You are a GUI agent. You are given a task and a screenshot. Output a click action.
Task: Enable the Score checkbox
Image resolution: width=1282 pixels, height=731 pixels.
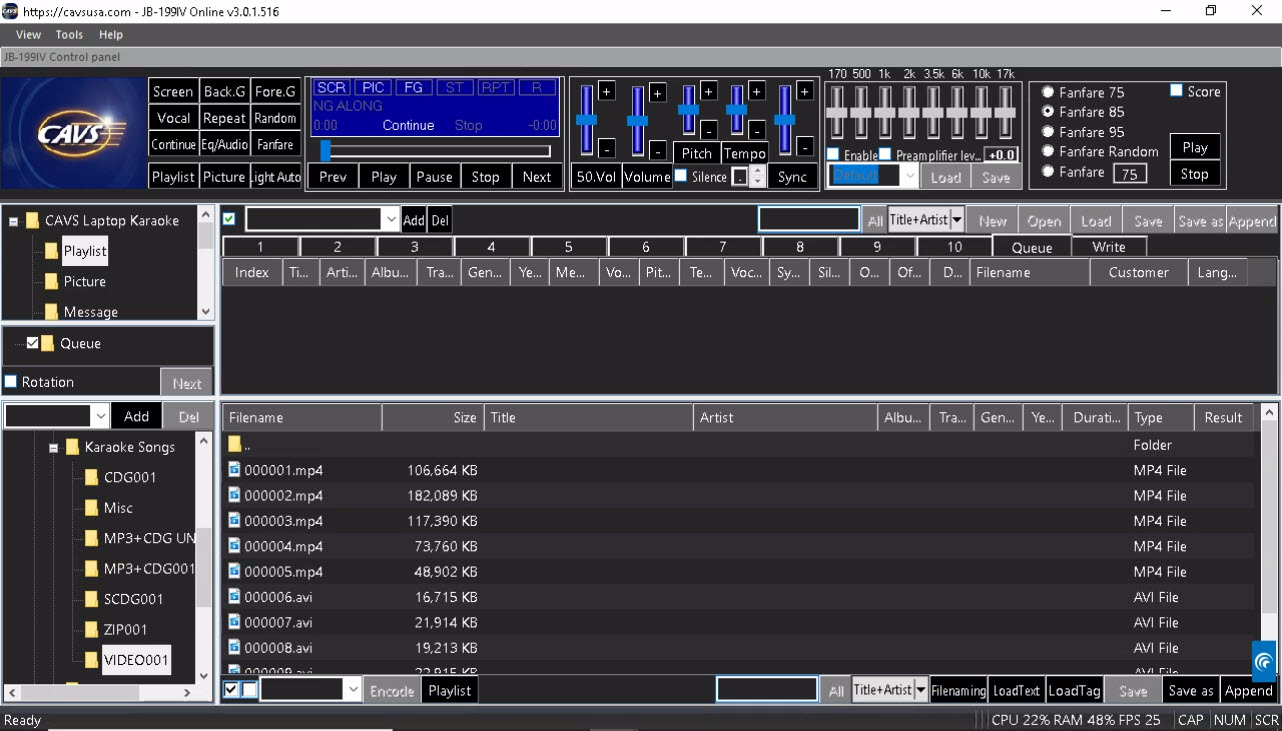pyautogui.click(x=1177, y=91)
